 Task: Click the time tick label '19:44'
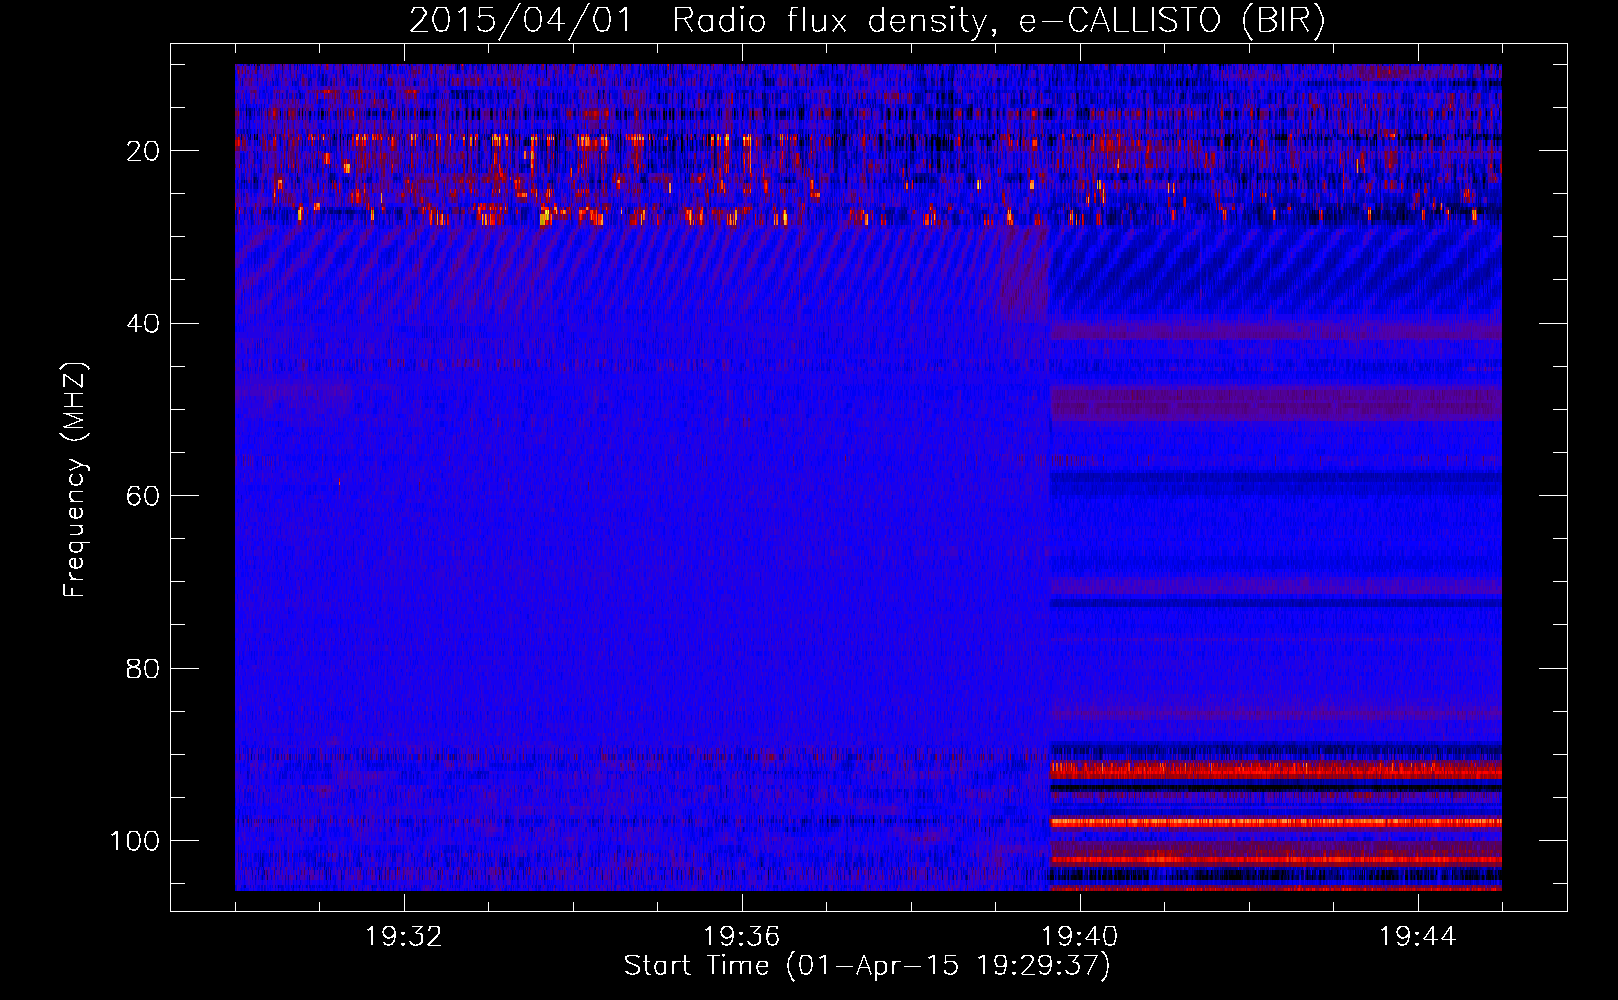(x=1418, y=937)
